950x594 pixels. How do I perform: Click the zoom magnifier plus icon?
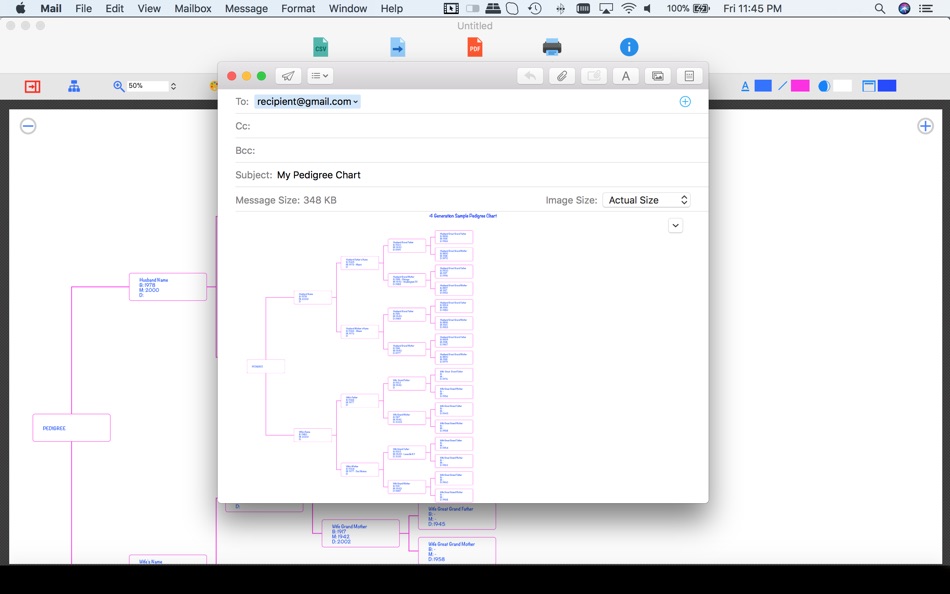119,86
